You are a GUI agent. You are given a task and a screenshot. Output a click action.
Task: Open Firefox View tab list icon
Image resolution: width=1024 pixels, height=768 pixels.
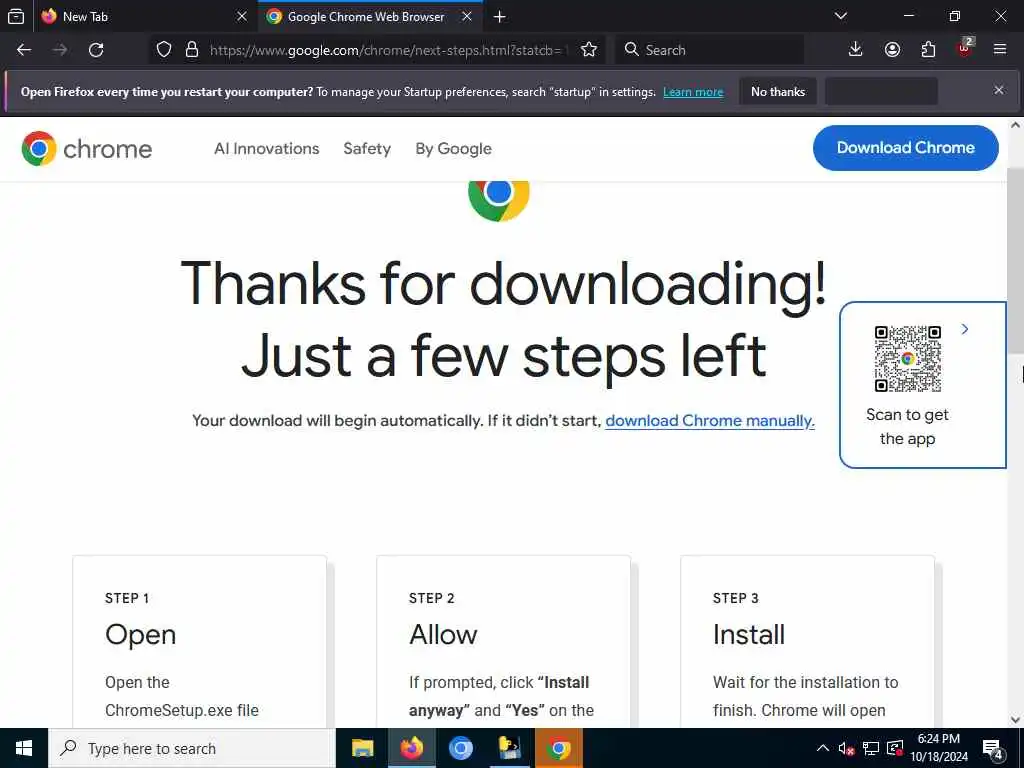click(16, 16)
